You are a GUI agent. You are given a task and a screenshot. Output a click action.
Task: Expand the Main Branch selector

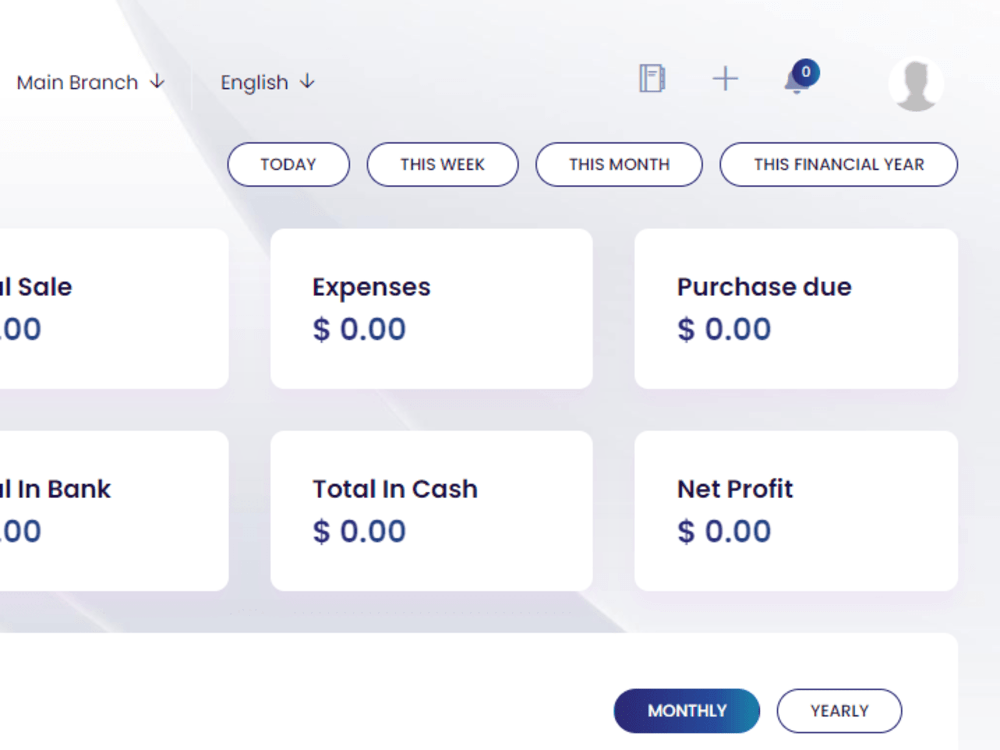pos(91,82)
